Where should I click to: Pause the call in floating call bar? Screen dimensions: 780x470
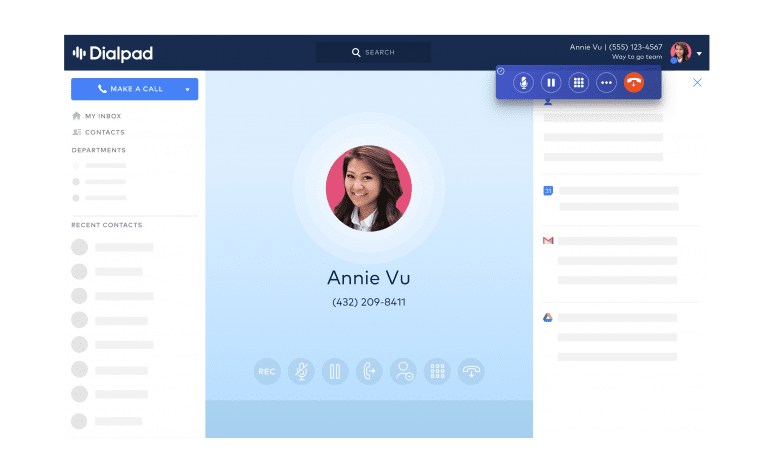pyautogui.click(x=551, y=83)
